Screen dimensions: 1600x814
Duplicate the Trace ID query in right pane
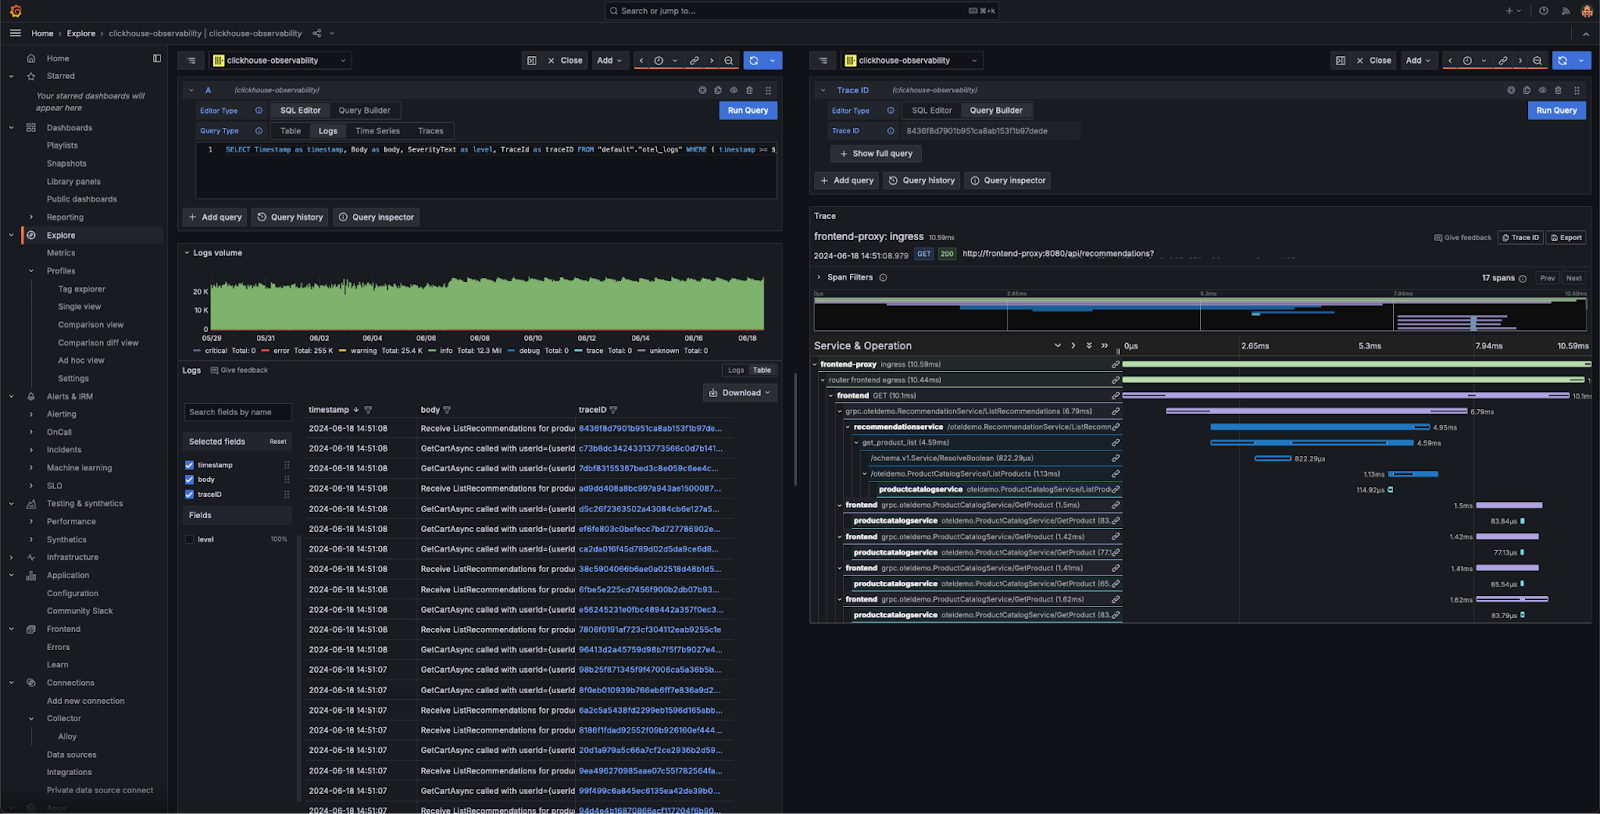tap(1526, 90)
